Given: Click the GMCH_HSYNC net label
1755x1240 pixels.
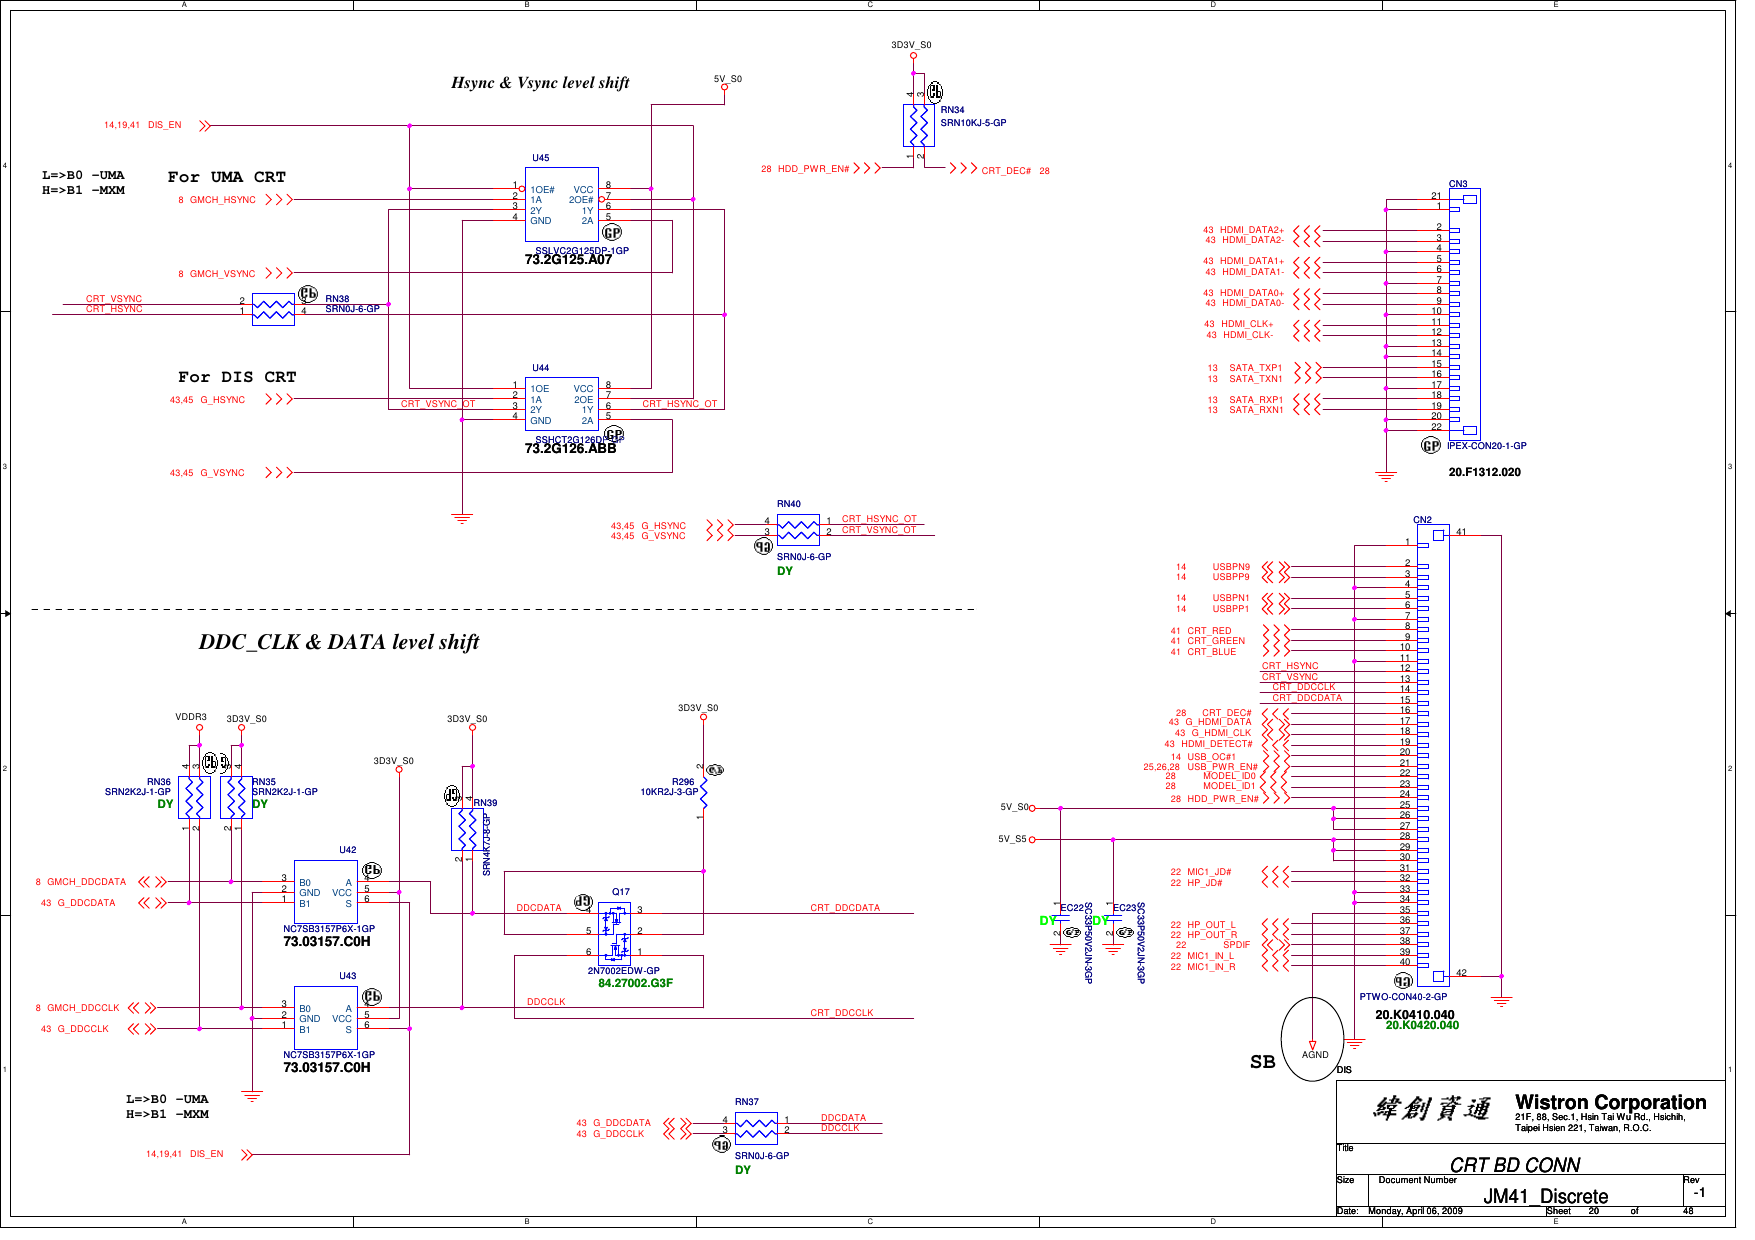Looking at the screenshot, I should pyautogui.click(x=223, y=200).
